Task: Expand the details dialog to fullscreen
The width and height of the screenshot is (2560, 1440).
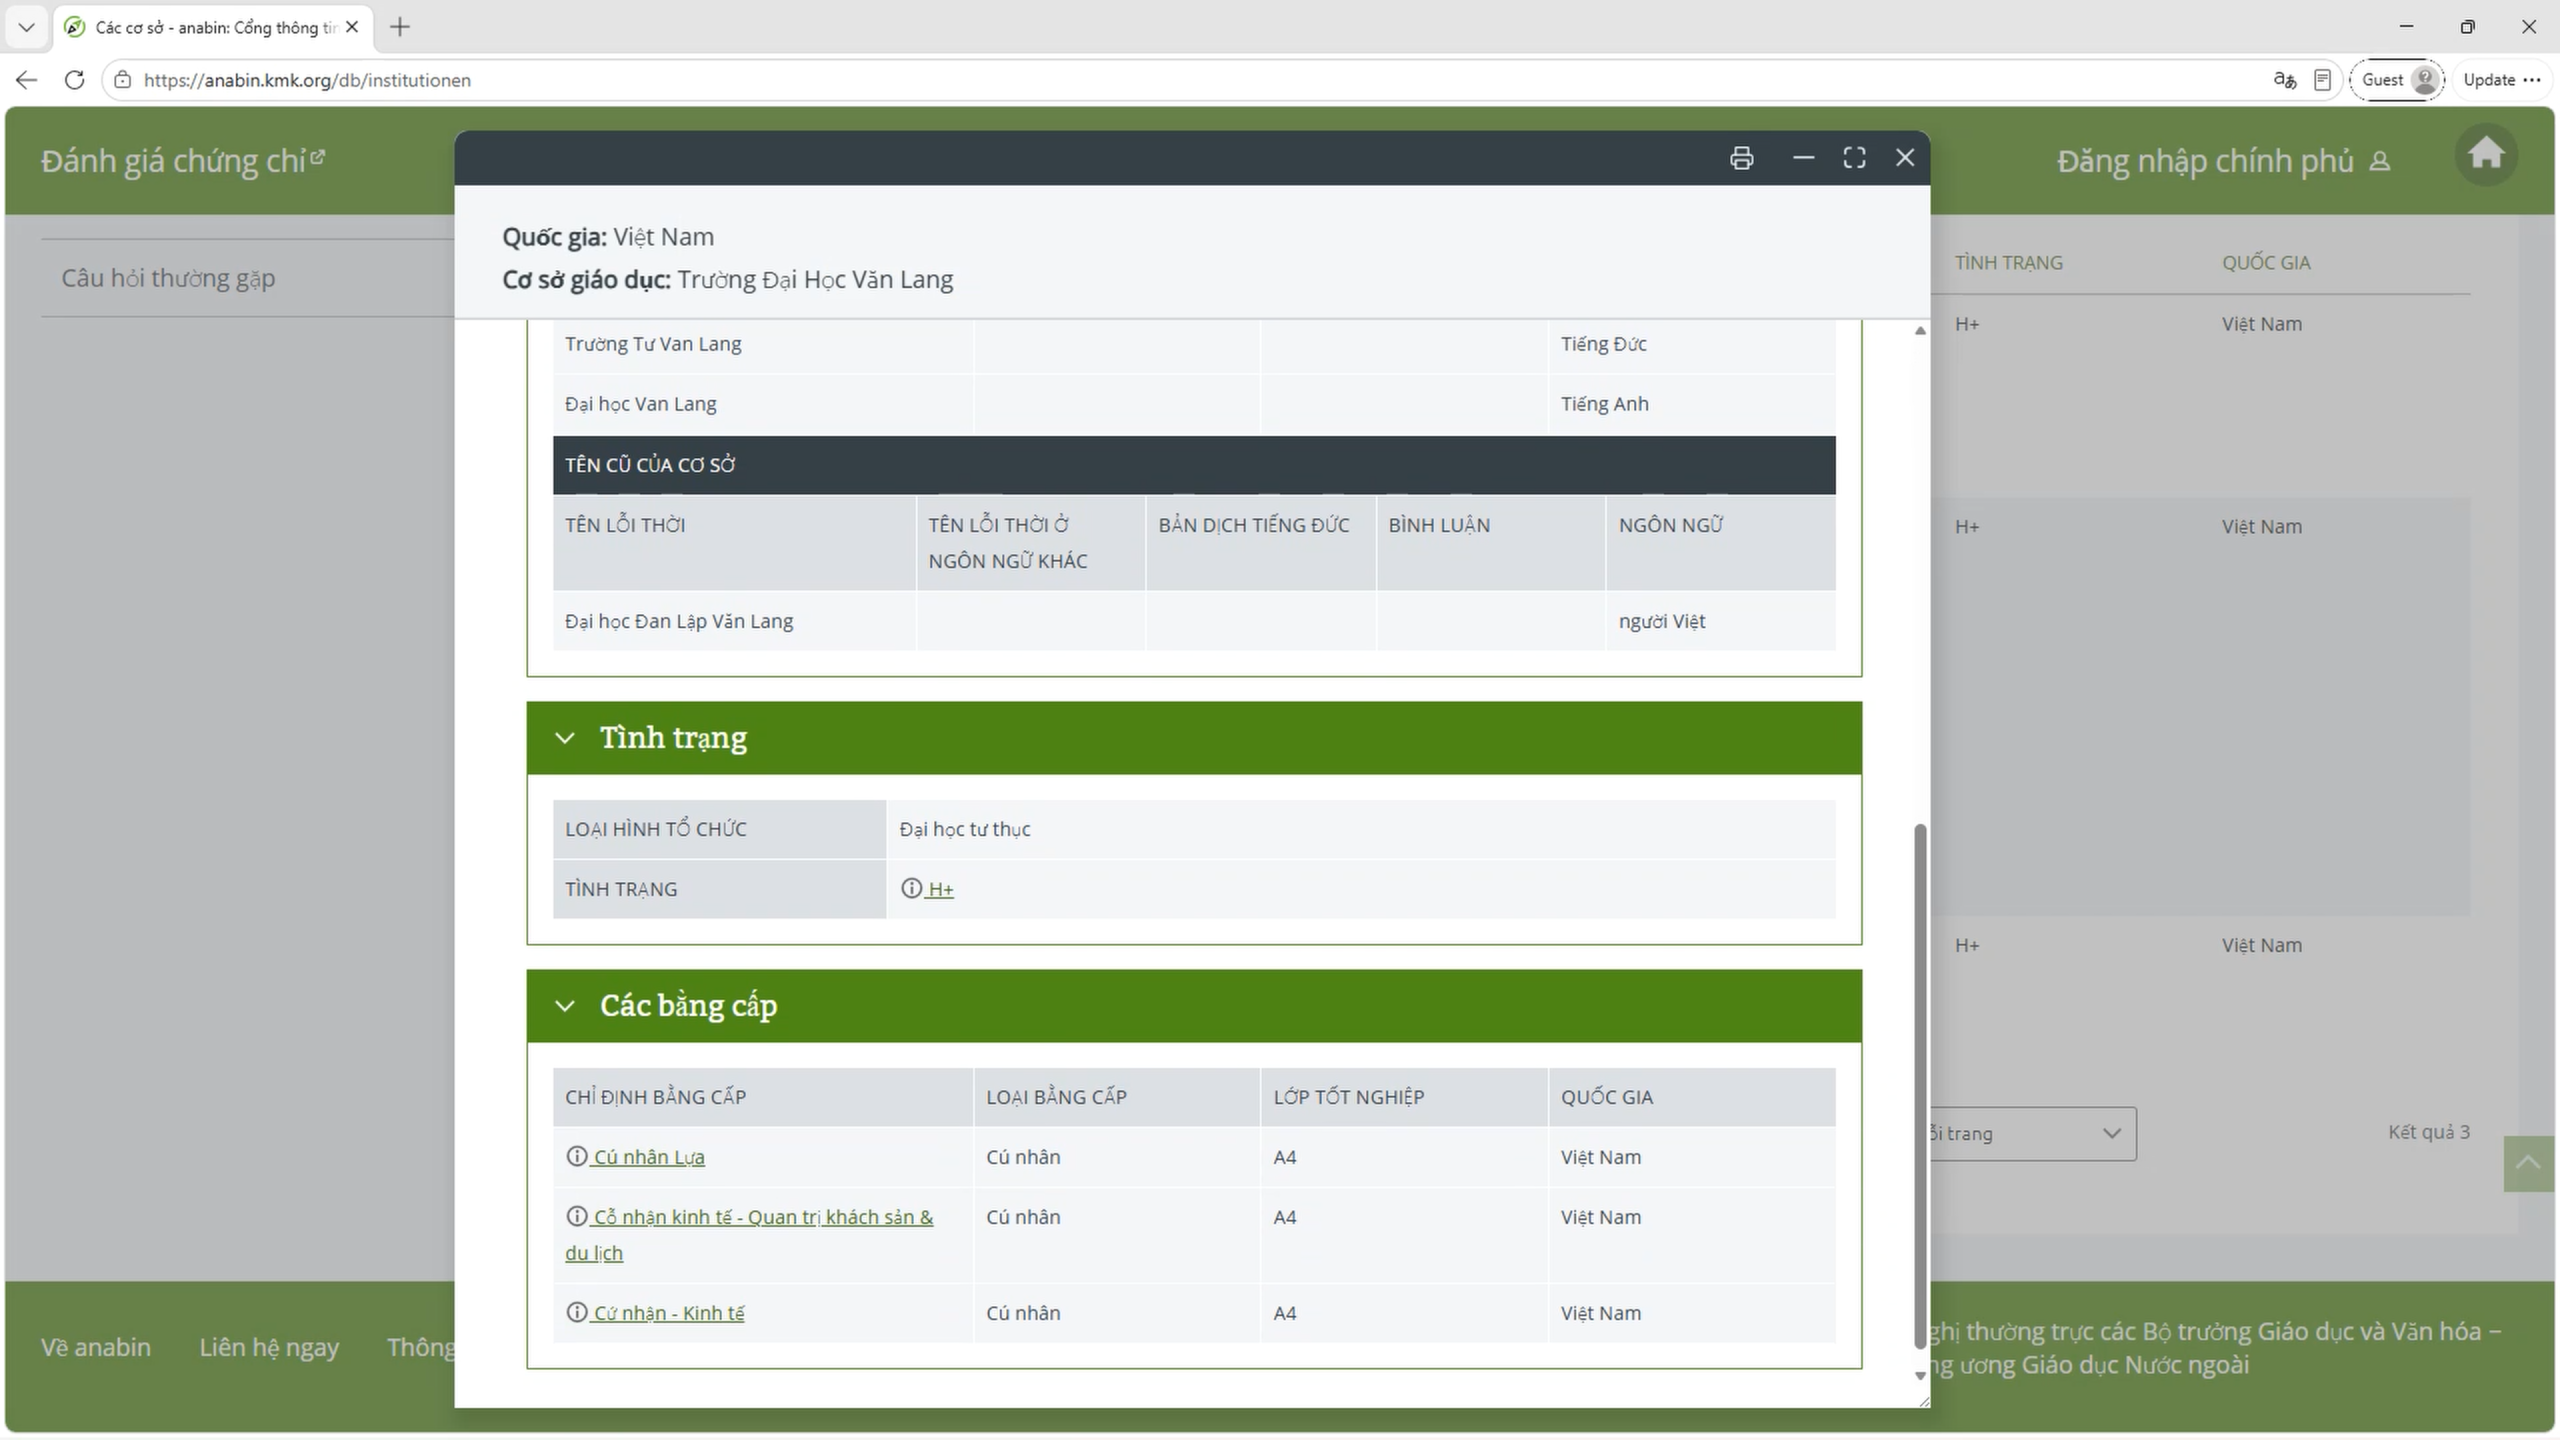Action: (1854, 158)
